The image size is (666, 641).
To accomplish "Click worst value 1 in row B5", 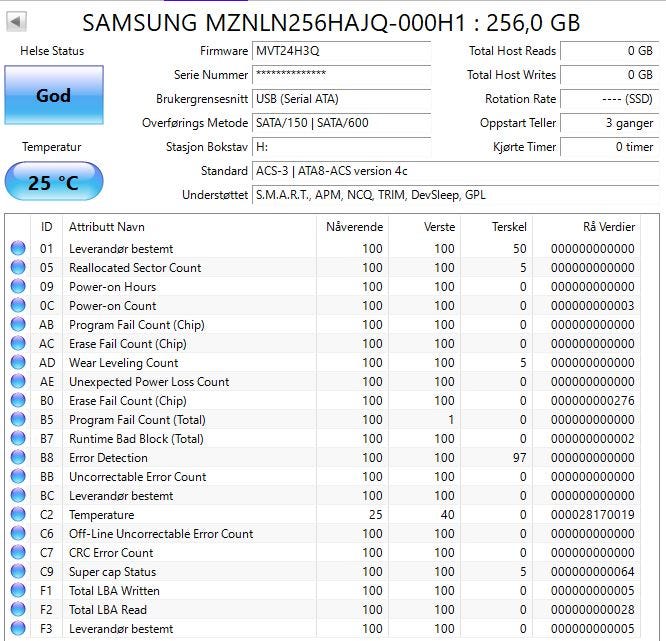I will point(451,419).
